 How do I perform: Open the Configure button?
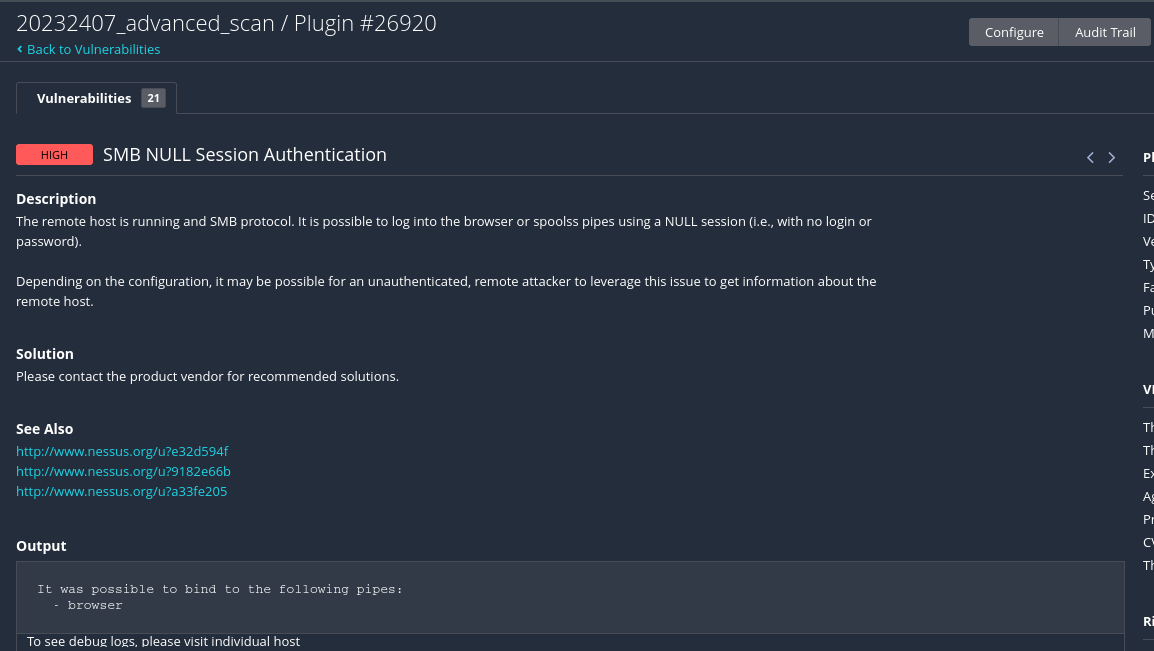click(x=1013, y=32)
